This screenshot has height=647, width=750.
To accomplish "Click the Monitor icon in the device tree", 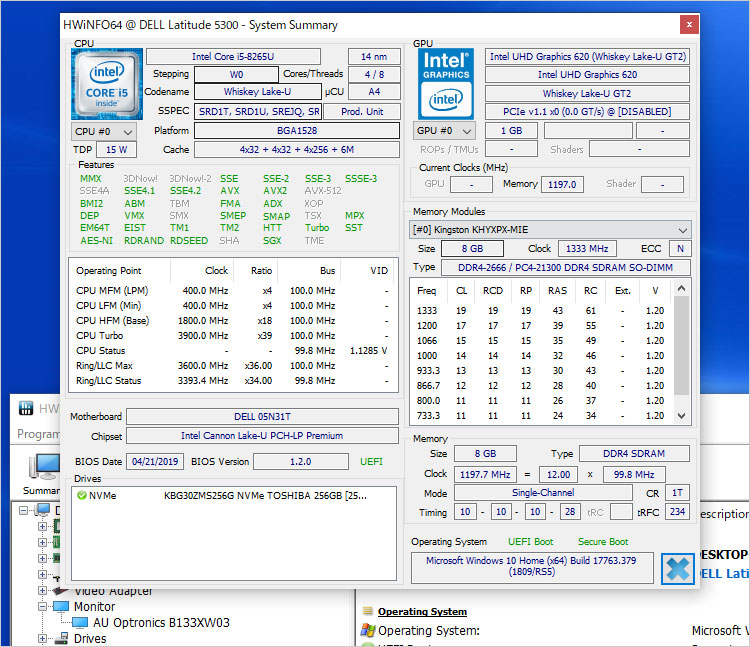I will click(61, 606).
